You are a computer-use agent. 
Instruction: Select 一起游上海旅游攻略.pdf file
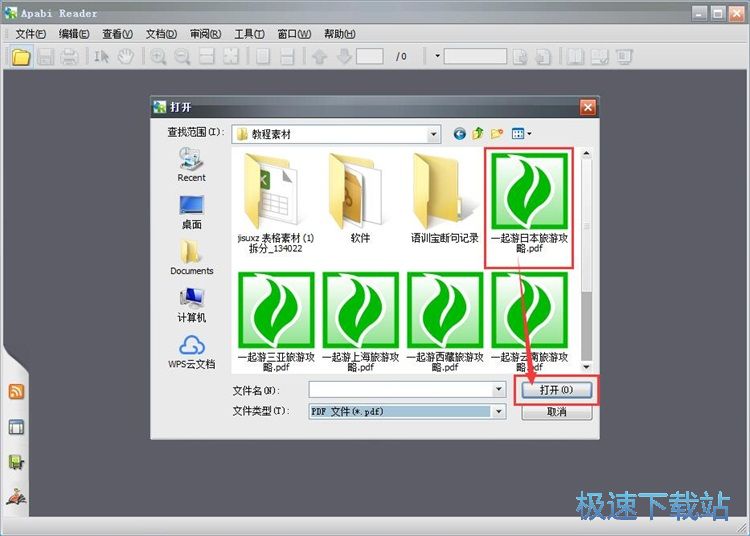[360, 322]
